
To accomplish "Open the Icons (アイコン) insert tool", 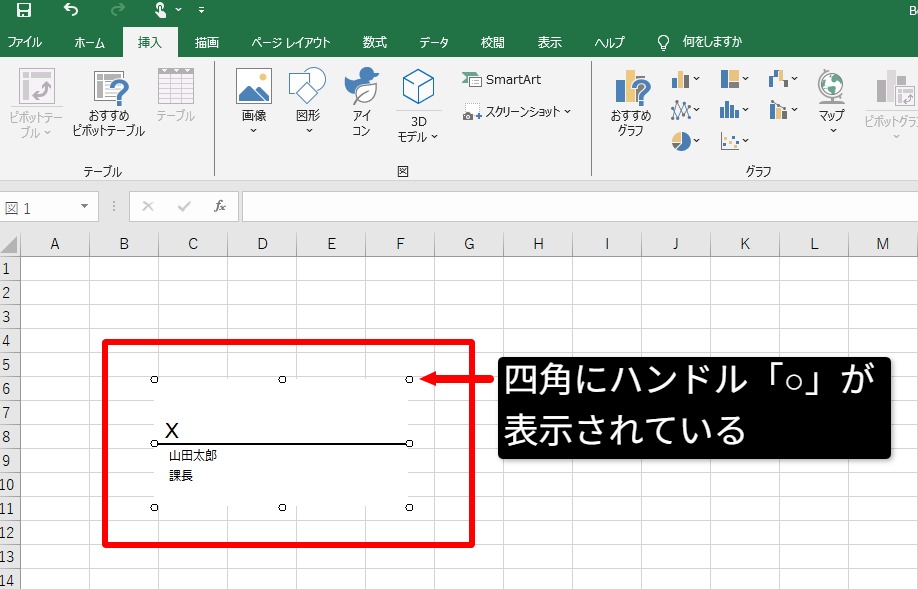I will [361, 103].
